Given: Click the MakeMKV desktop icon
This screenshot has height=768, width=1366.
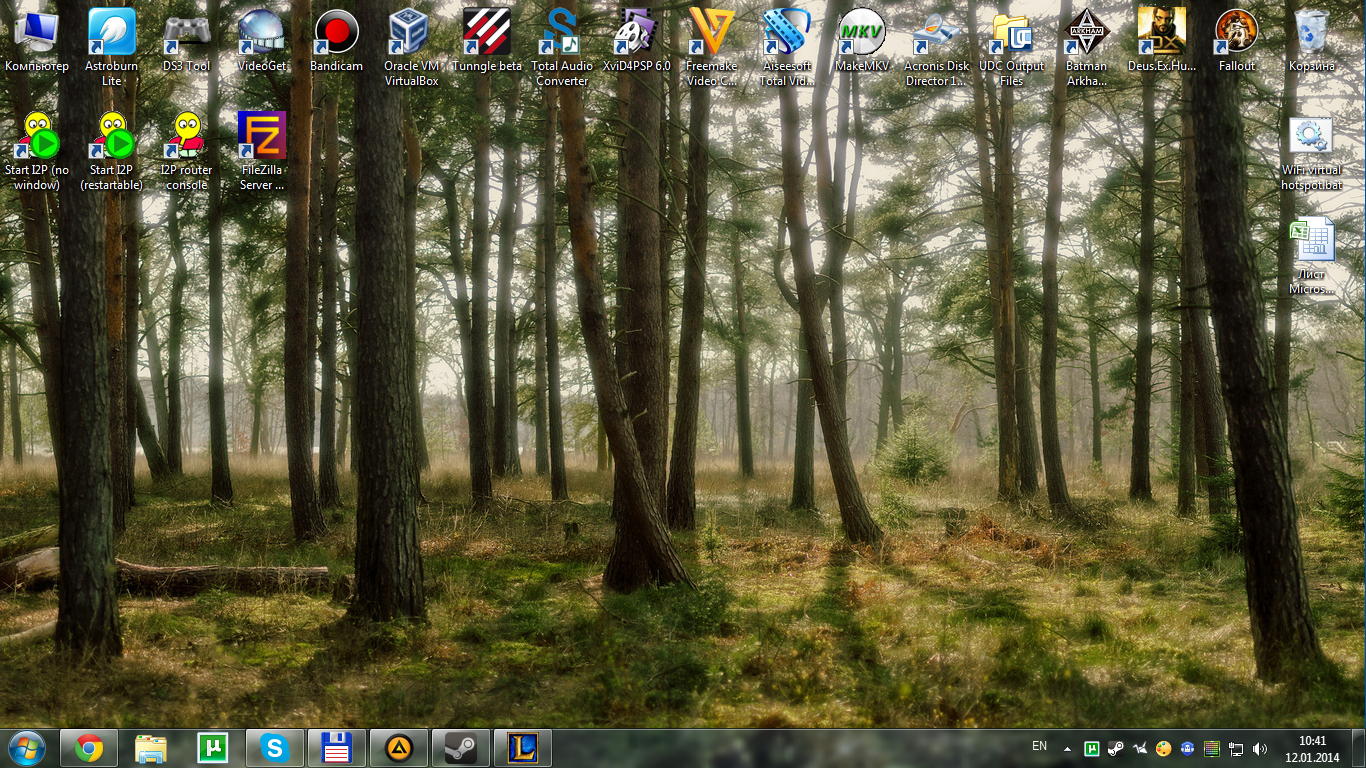Looking at the screenshot, I should pyautogui.click(x=861, y=33).
